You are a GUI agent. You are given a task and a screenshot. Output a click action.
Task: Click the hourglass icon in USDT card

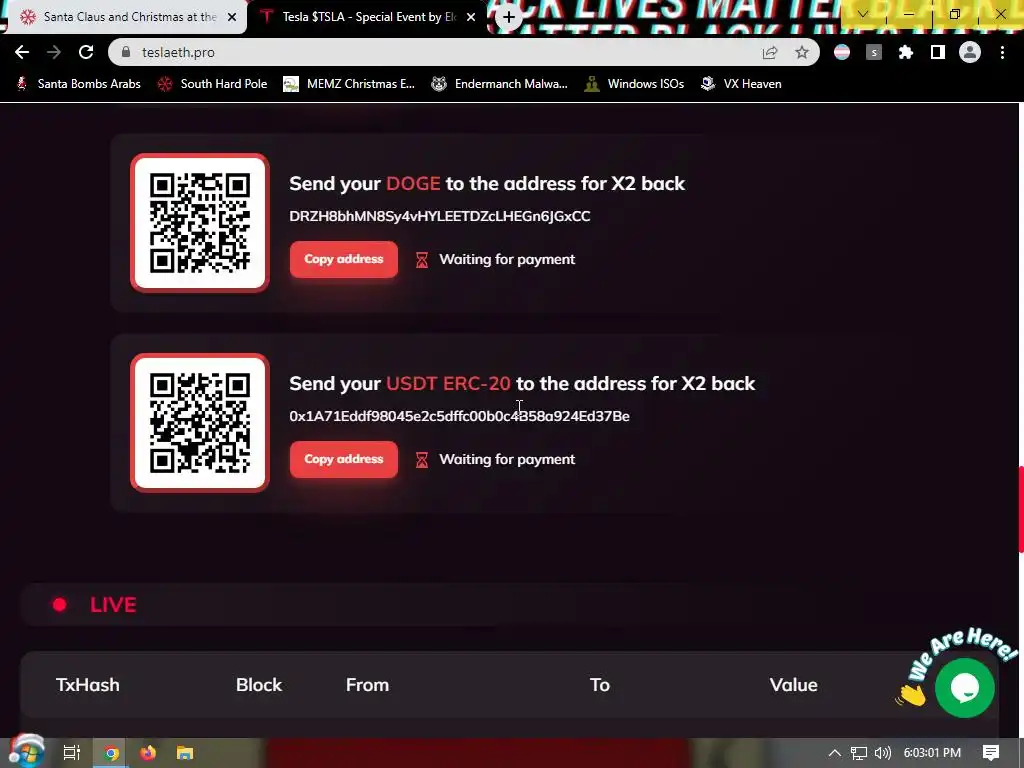422,460
